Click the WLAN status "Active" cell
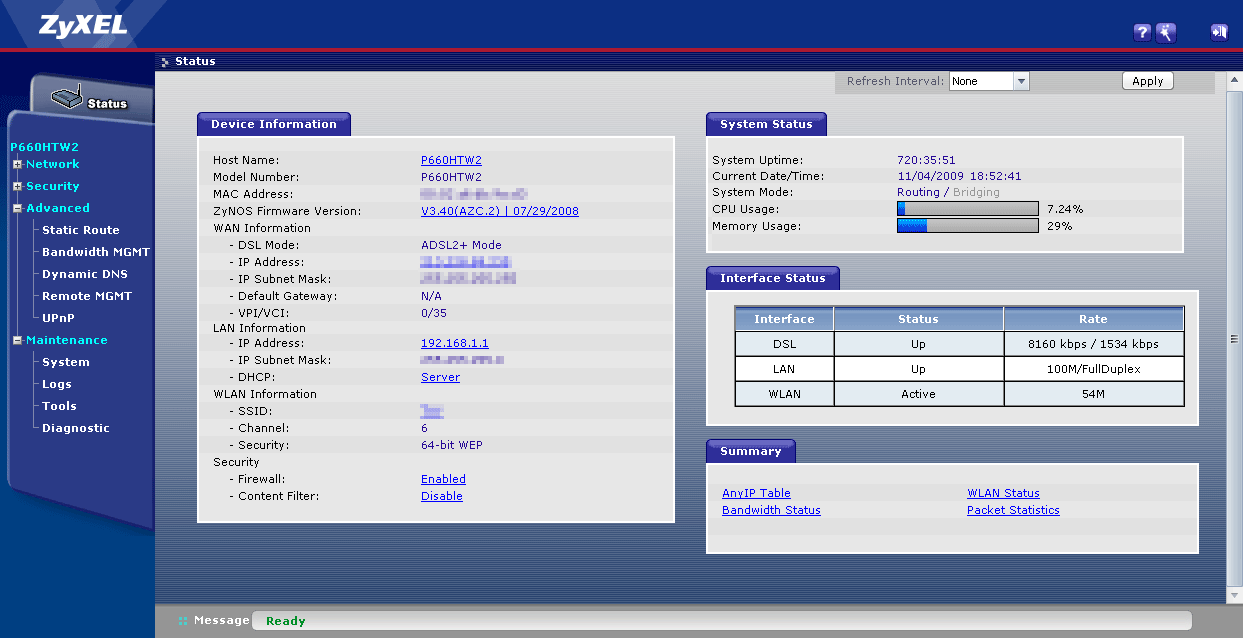 click(x=918, y=394)
